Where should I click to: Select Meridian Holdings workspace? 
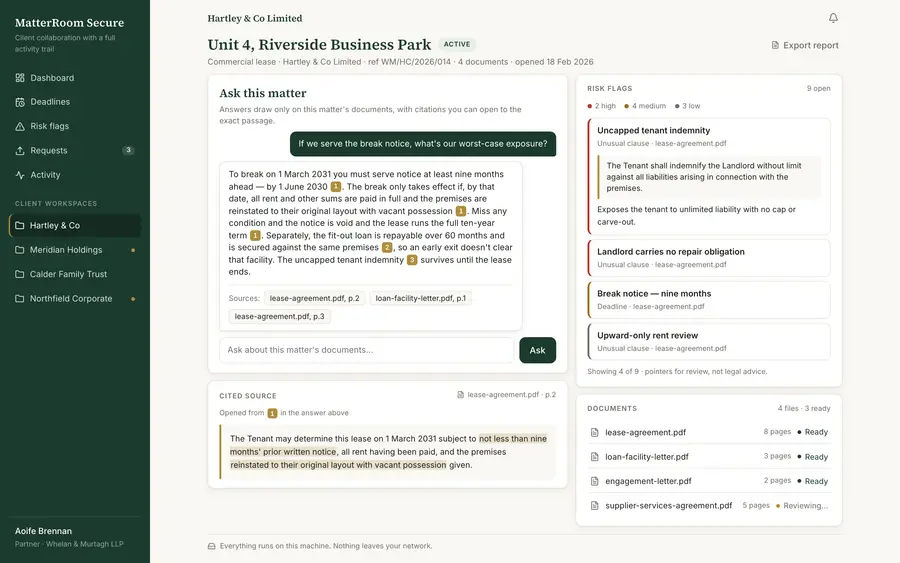[75, 250]
